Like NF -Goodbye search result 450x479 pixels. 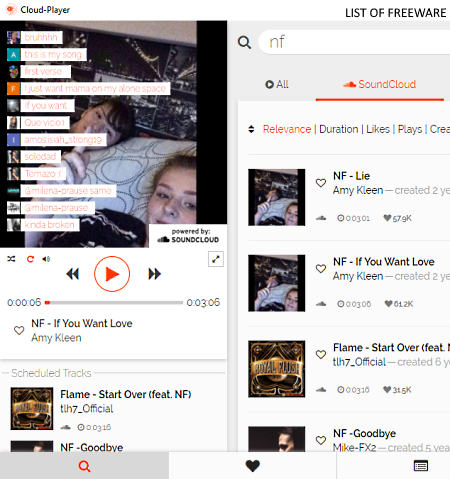point(321,440)
